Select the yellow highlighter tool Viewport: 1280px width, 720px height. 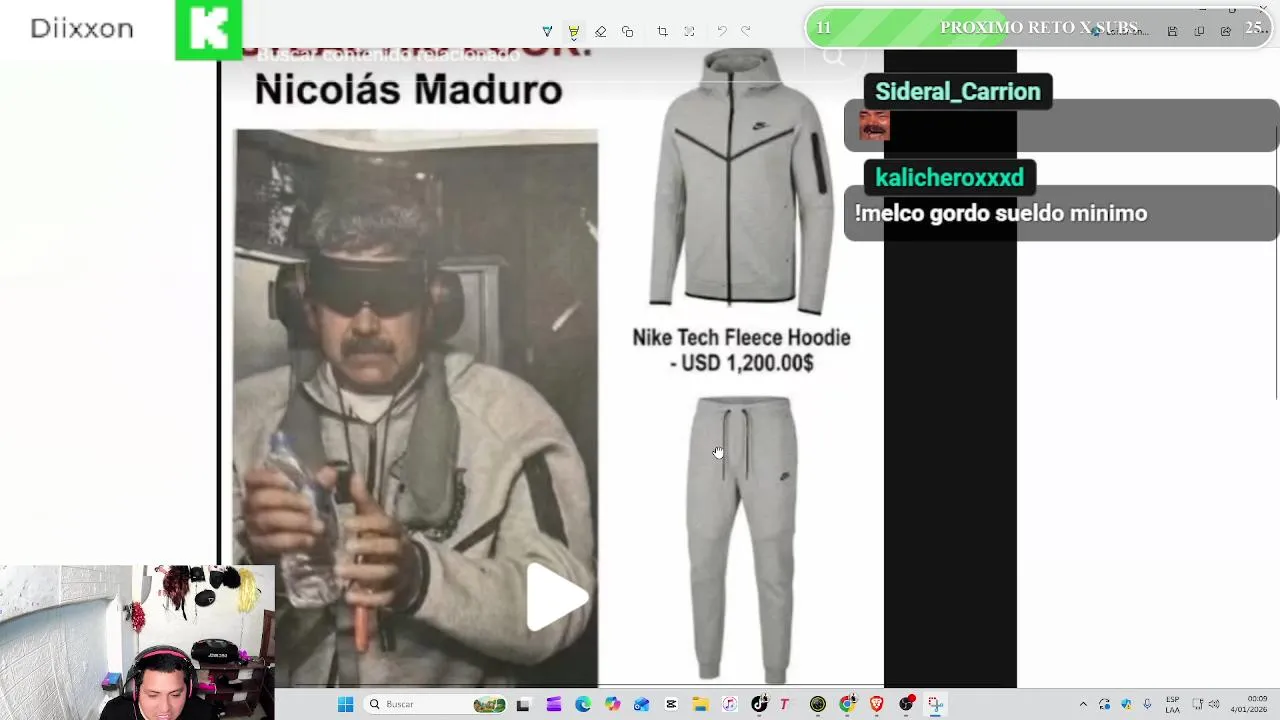[574, 32]
